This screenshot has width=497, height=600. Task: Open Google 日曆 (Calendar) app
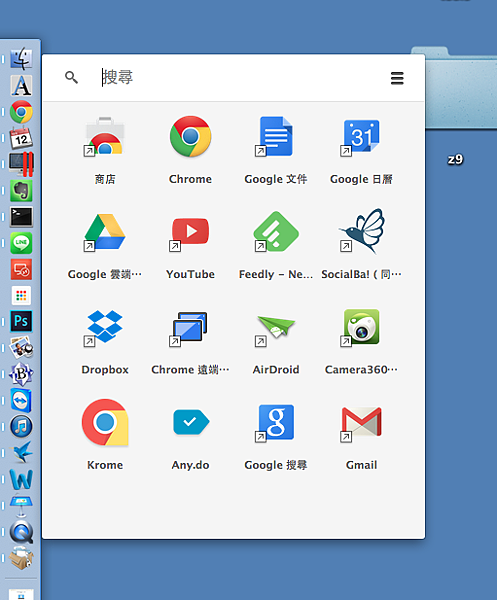(361, 137)
